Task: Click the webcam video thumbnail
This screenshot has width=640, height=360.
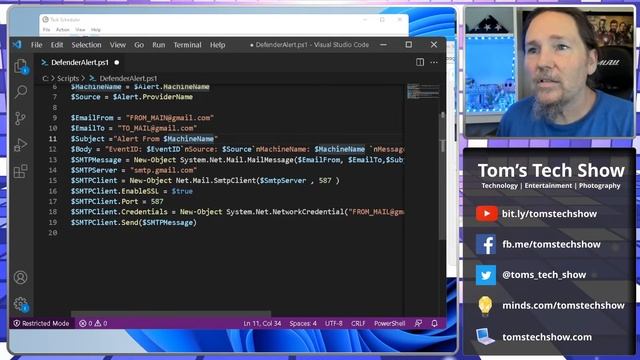Action: click(549, 72)
